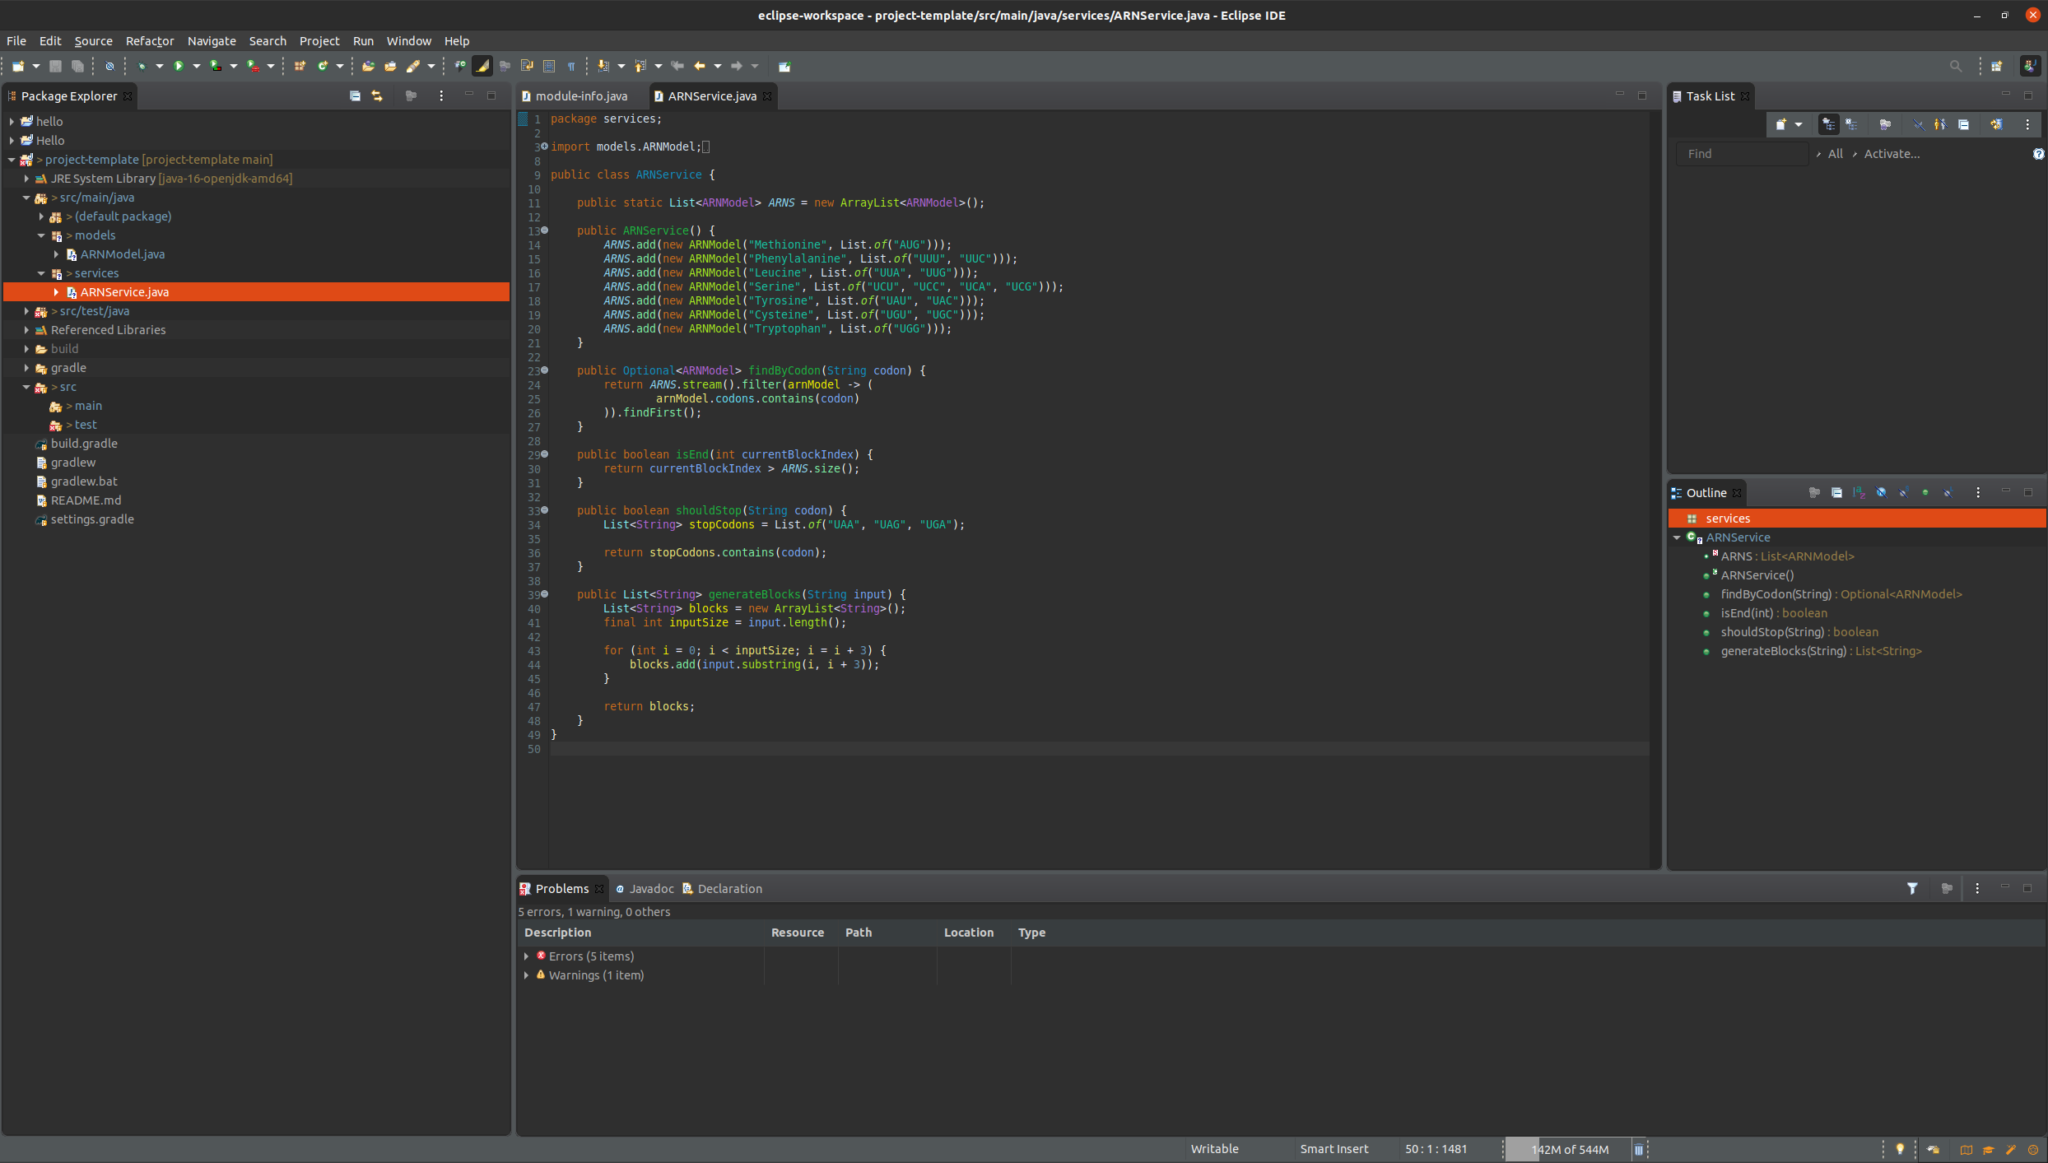Image resolution: width=2048 pixels, height=1163 pixels.
Task: Toggle Link with Editor in Package Explorer
Action: [x=377, y=96]
